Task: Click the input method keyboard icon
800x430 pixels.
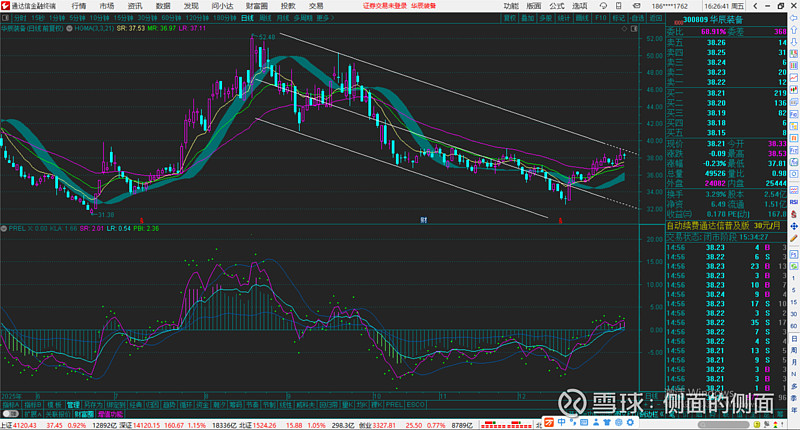Action: click(584, 422)
